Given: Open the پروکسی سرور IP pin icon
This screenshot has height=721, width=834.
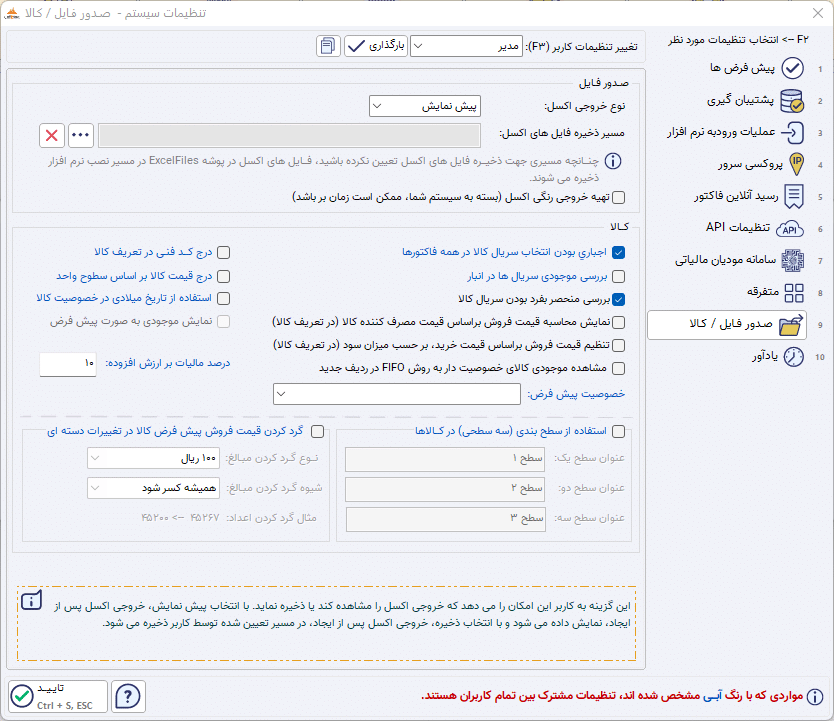Looking at the screenshot, I should point(796,164).
